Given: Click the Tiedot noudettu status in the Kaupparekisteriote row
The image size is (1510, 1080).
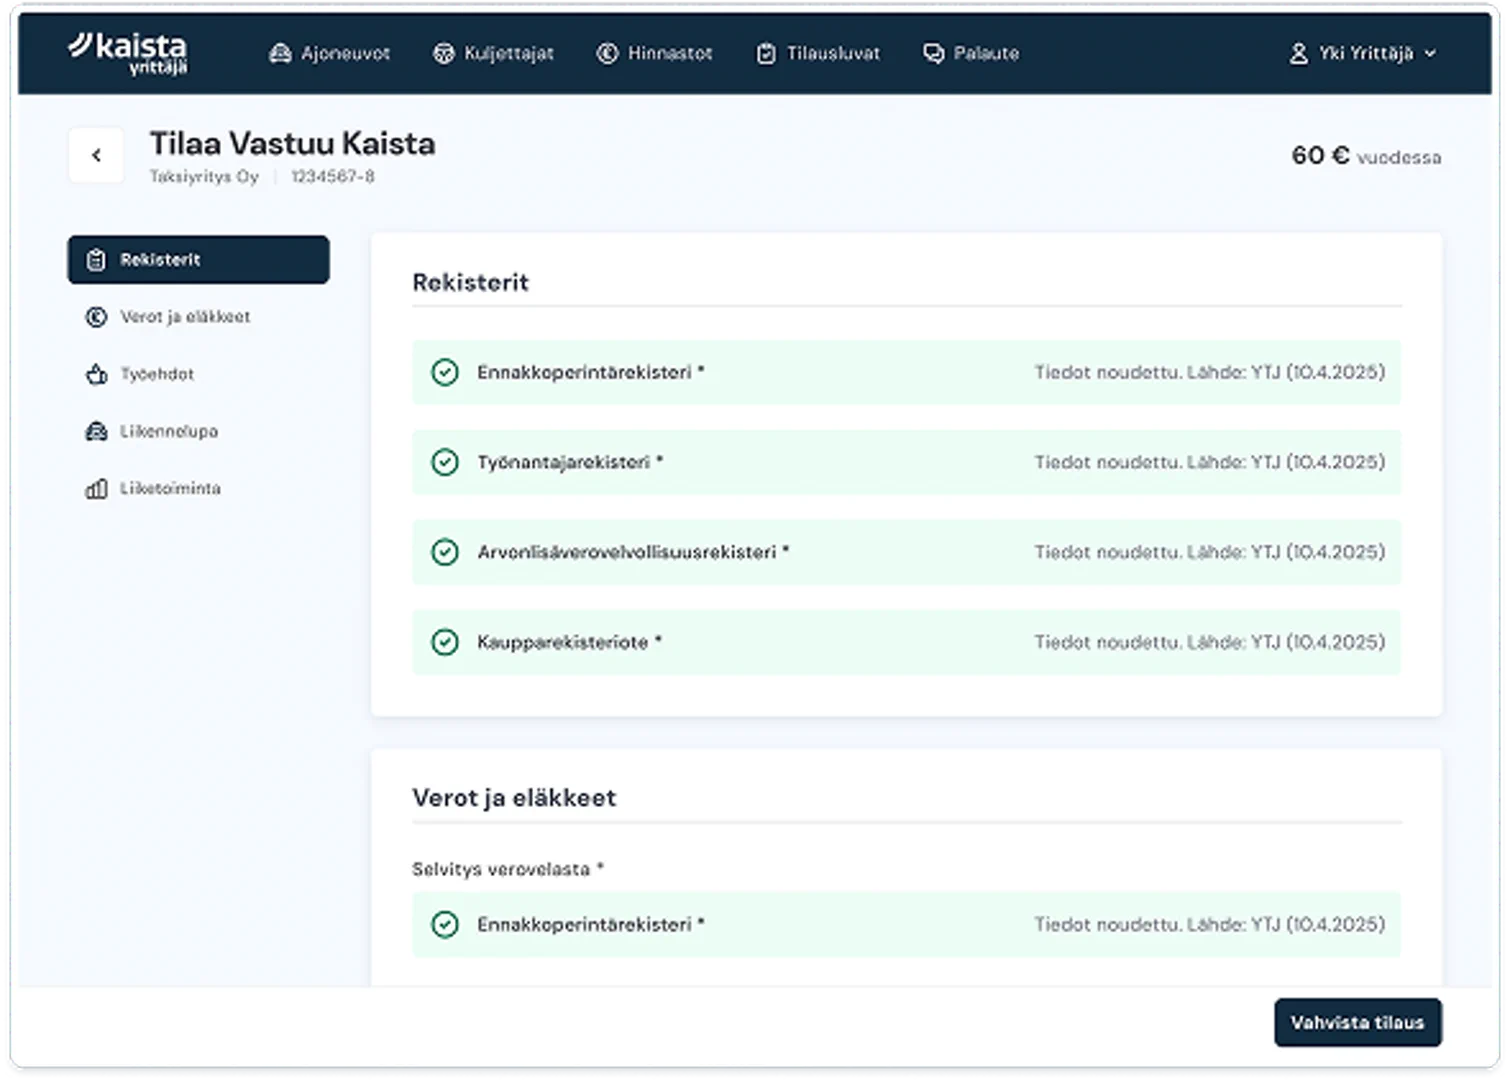Looking at the screenshot, I should (x=1210, y=642).
